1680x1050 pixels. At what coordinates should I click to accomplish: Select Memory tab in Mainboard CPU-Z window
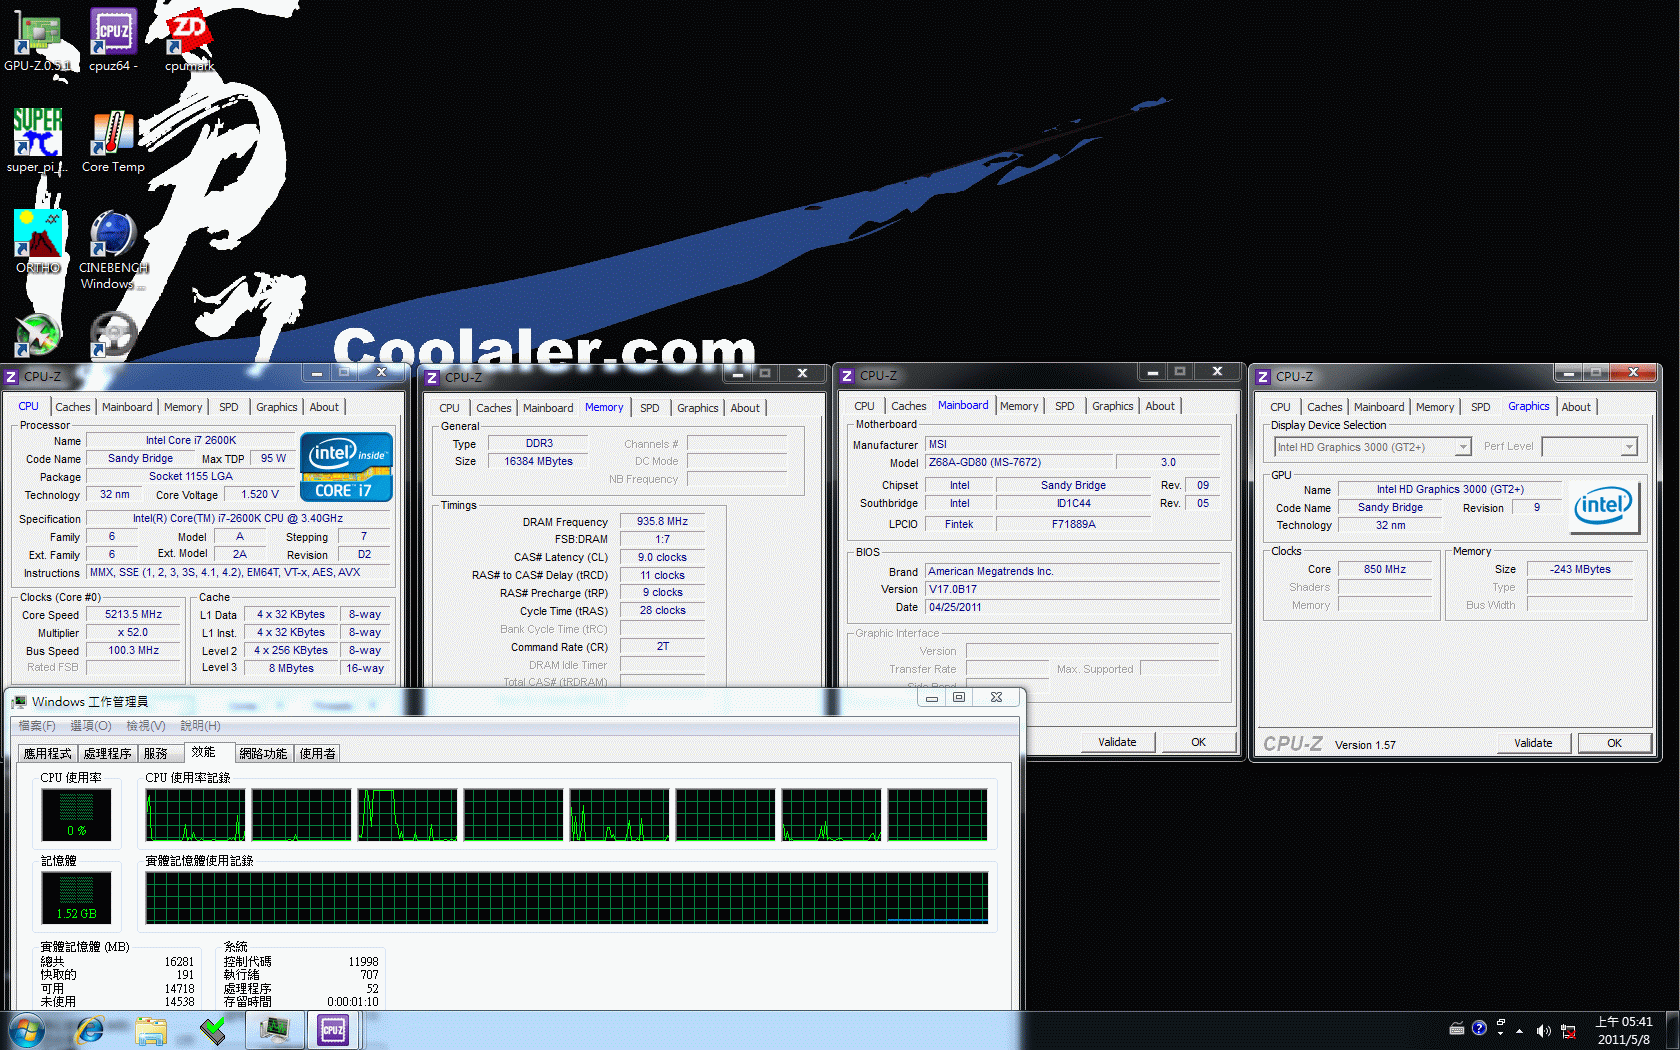point(1019,406)
